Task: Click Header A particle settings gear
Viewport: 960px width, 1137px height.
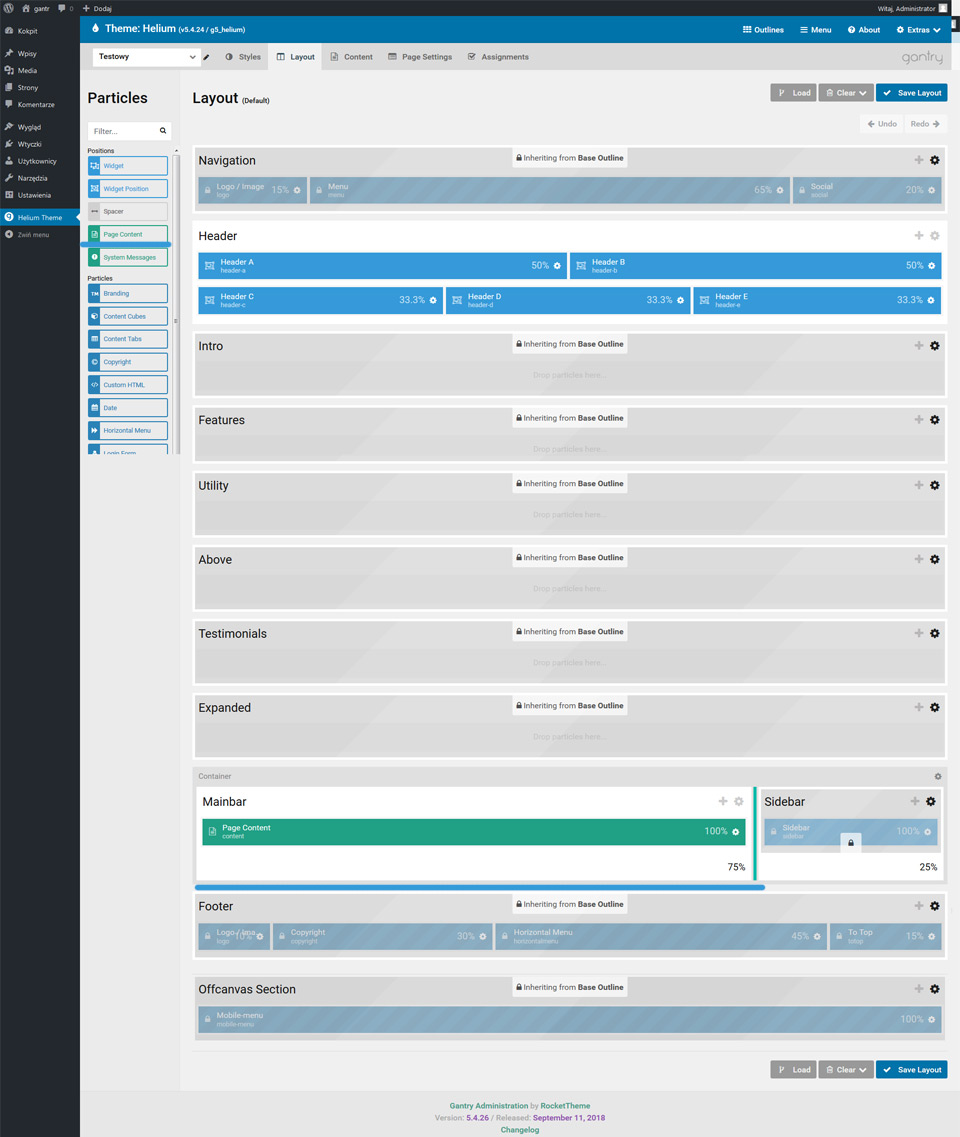Action: point(557,266)
